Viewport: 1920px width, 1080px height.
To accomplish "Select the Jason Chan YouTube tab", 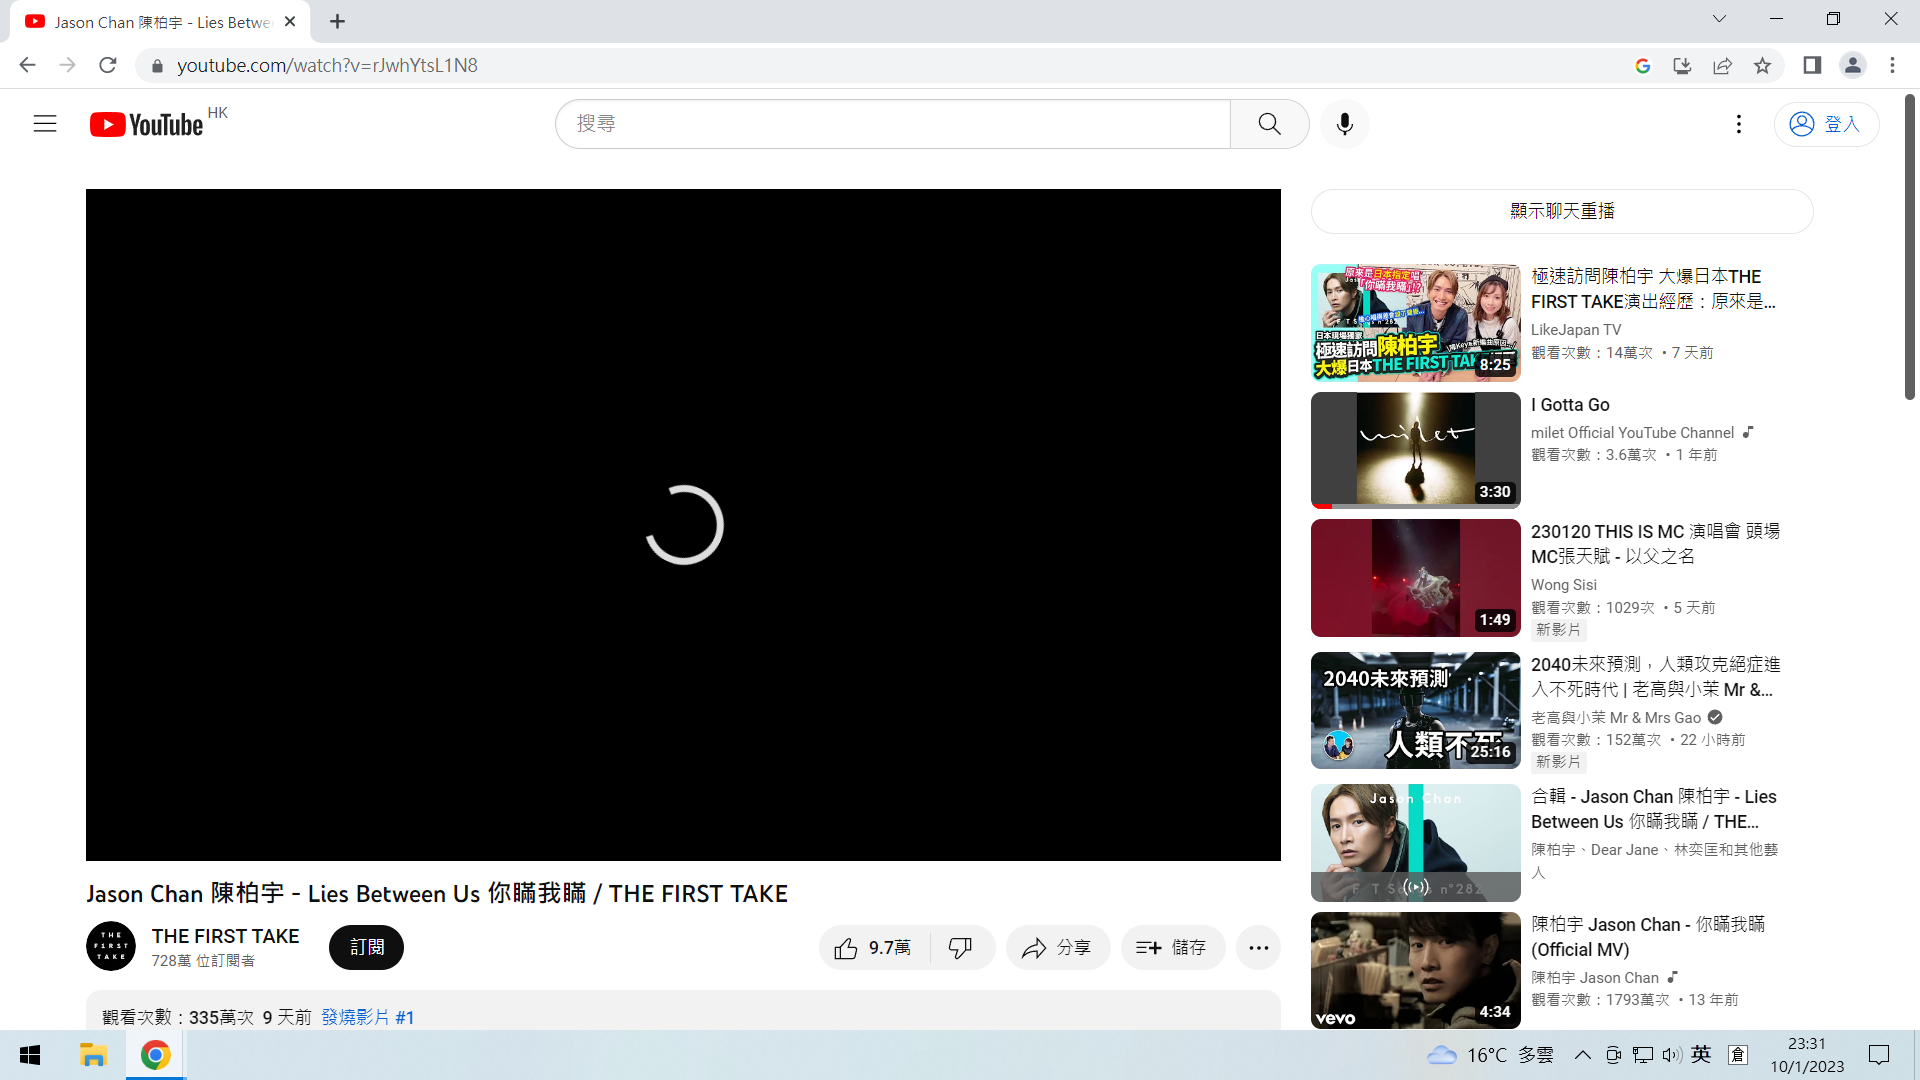I will pyautogui.click(x=160, y=22).
